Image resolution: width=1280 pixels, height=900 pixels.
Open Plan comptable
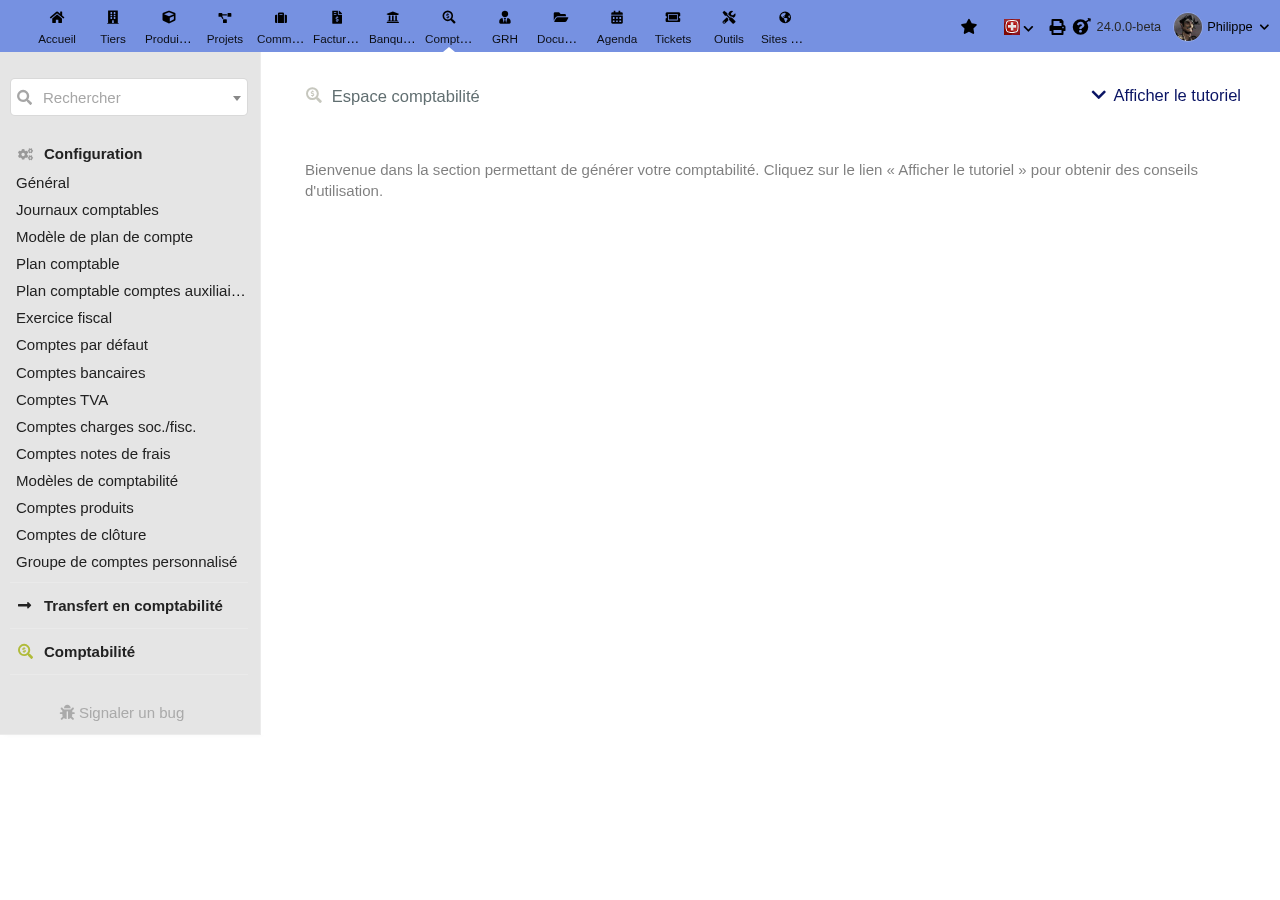point(68,263)
